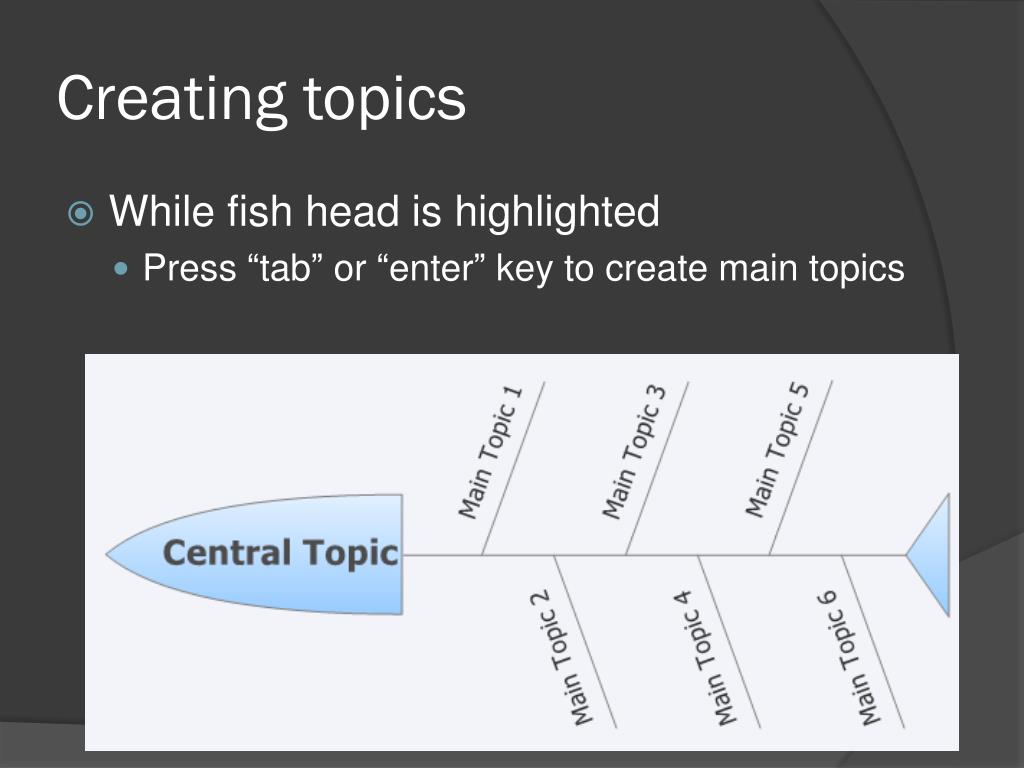Select the Main Topic 3 label

click(634, 452)
